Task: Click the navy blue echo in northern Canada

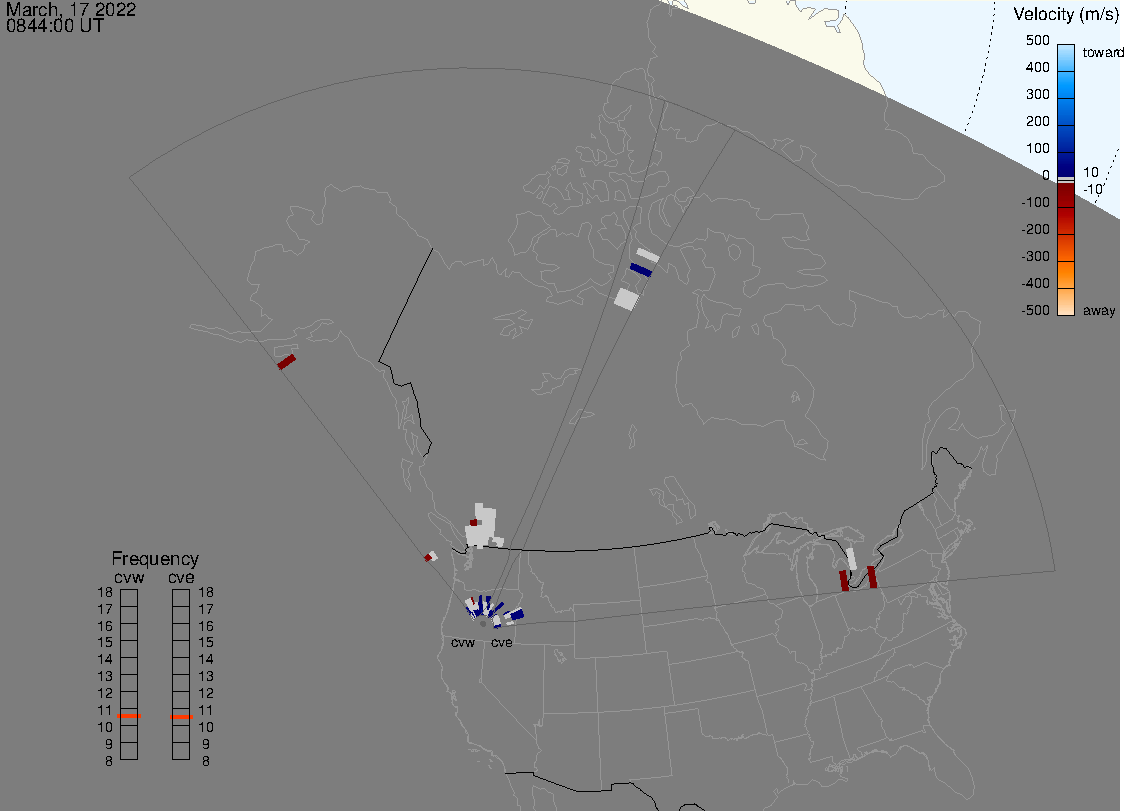Action: click(x=641, y=270)
